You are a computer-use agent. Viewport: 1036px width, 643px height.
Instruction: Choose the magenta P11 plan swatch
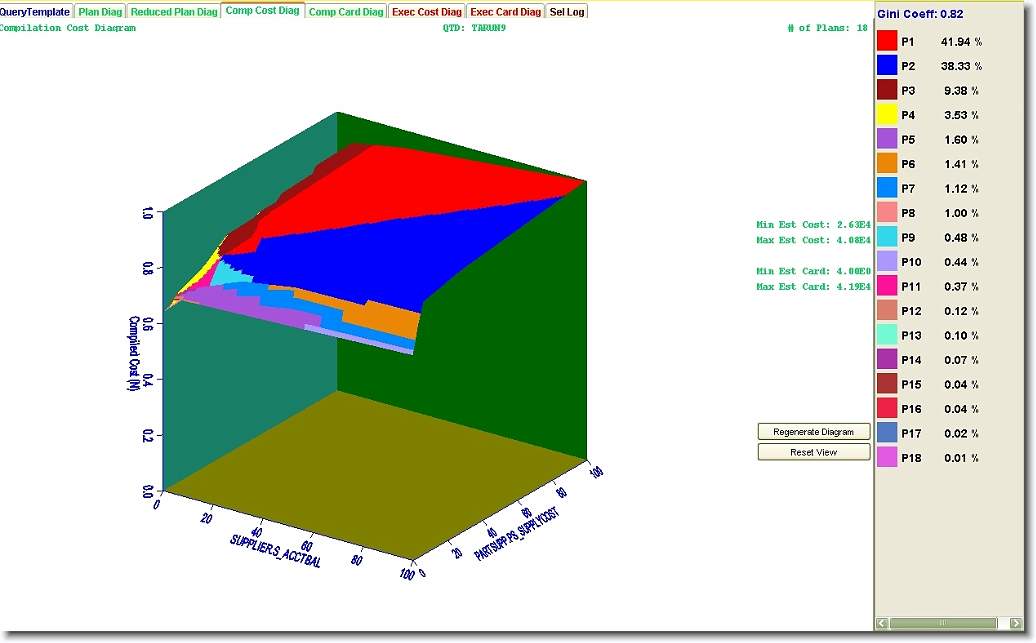point(886,286)
